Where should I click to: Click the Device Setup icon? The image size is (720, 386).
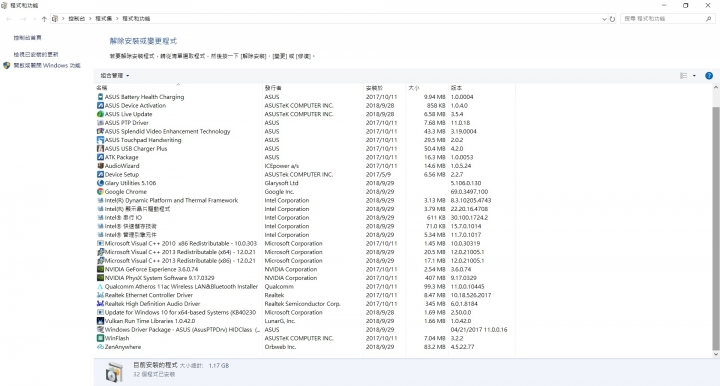click(101, 174)
